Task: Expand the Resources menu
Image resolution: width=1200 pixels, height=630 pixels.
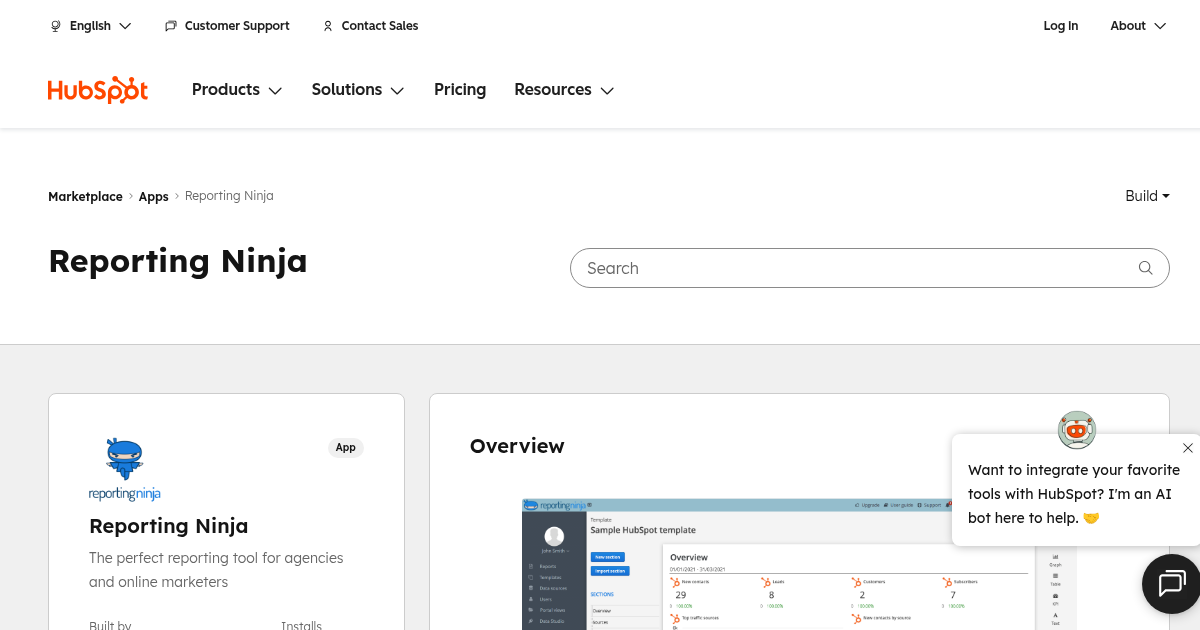Action: point(564,90)
